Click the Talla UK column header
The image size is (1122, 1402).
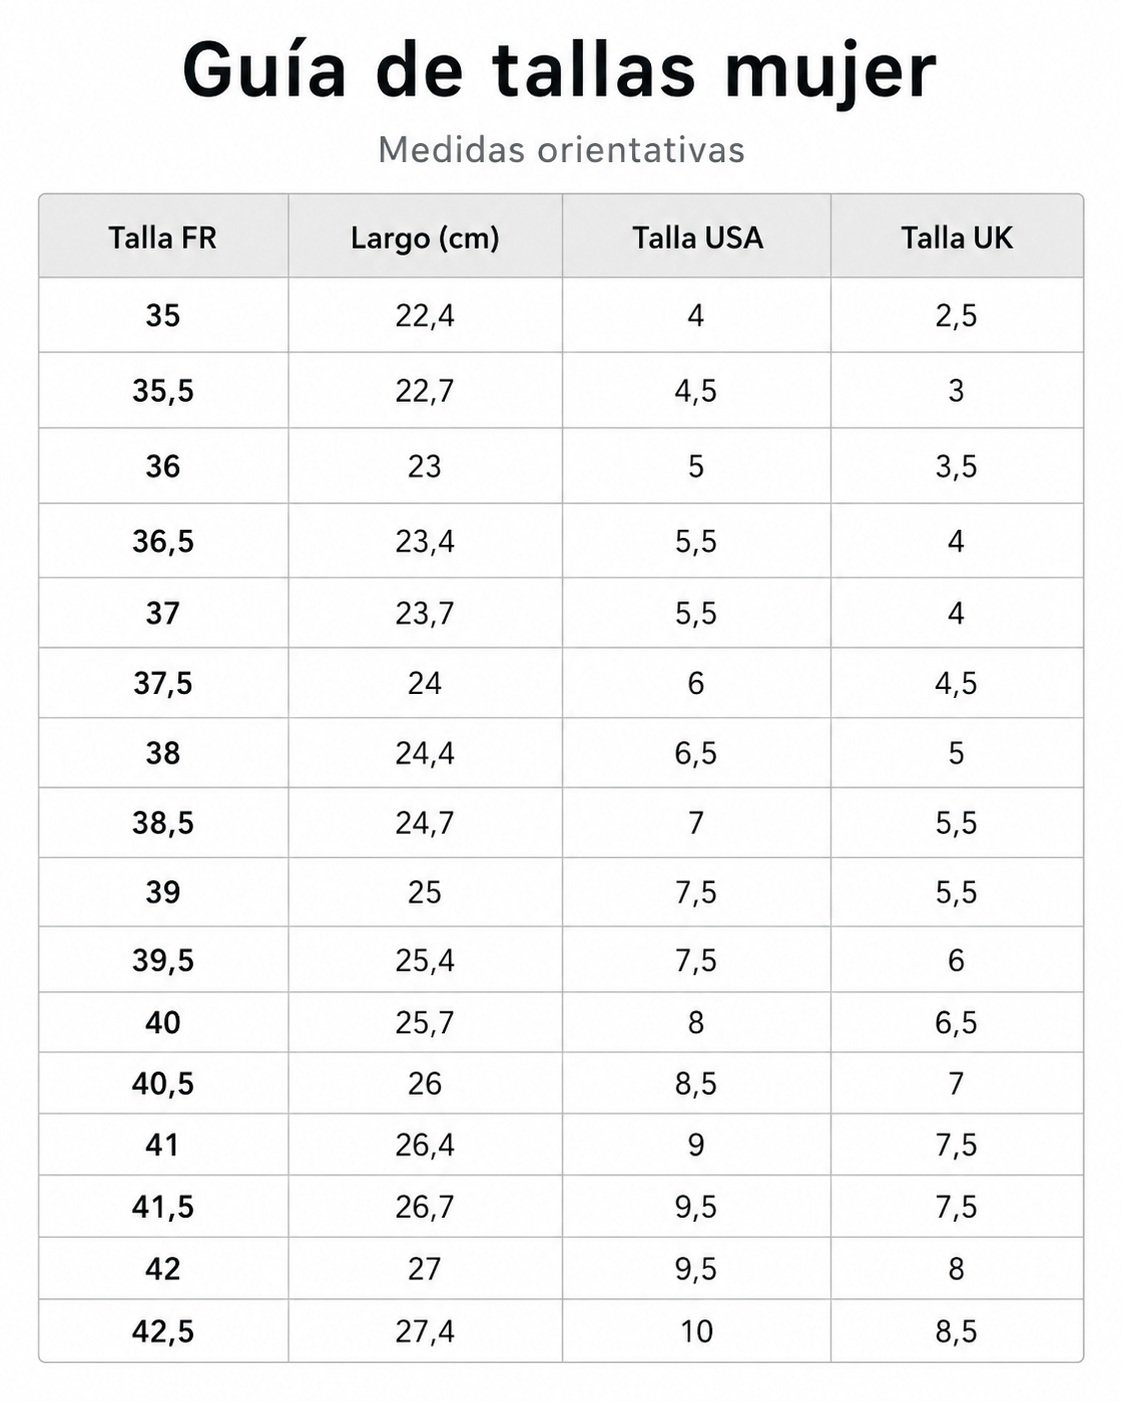pos(957,238)
